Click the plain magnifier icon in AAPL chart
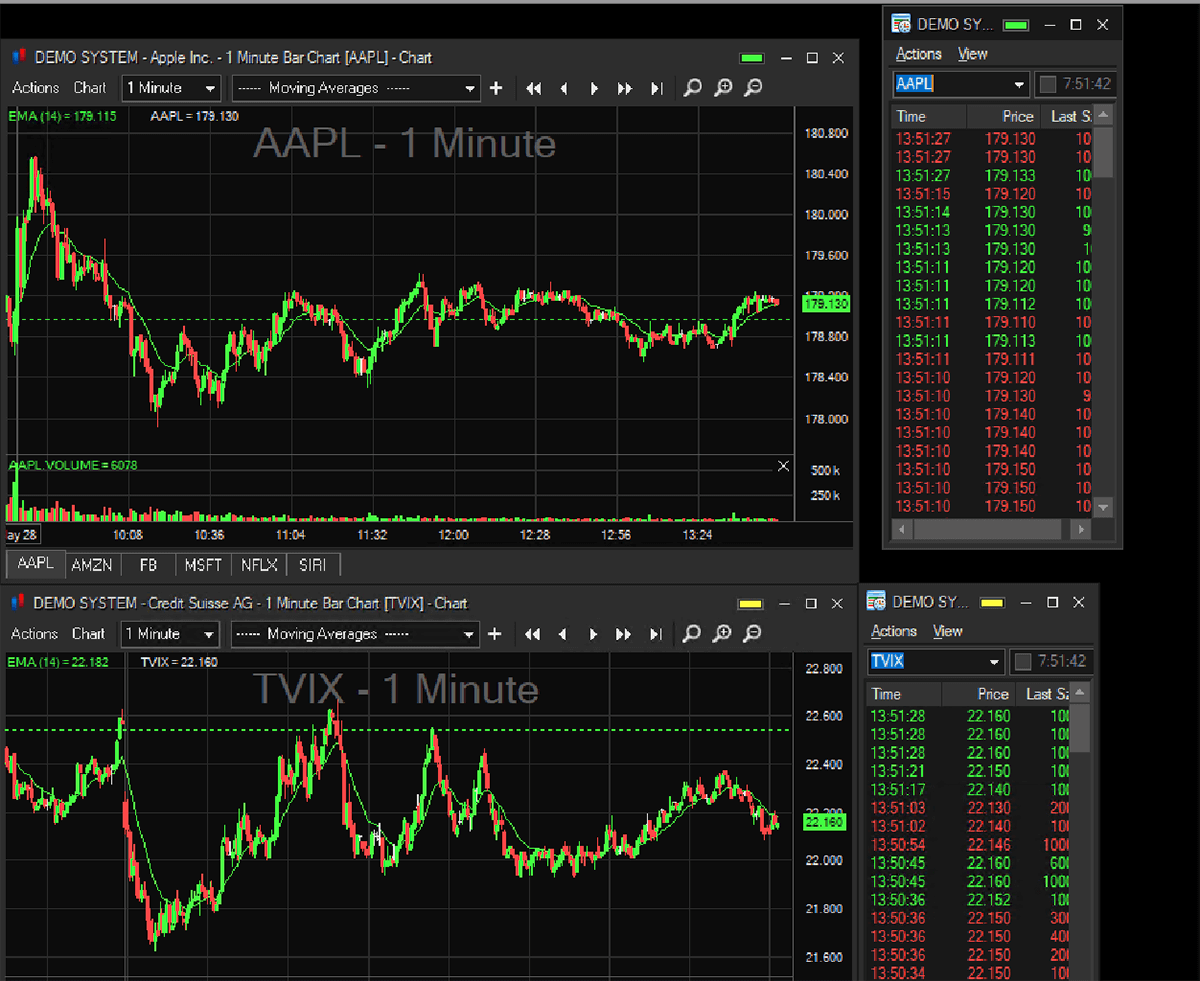Viewport: 1200px width, 981px height. (692, 88)
